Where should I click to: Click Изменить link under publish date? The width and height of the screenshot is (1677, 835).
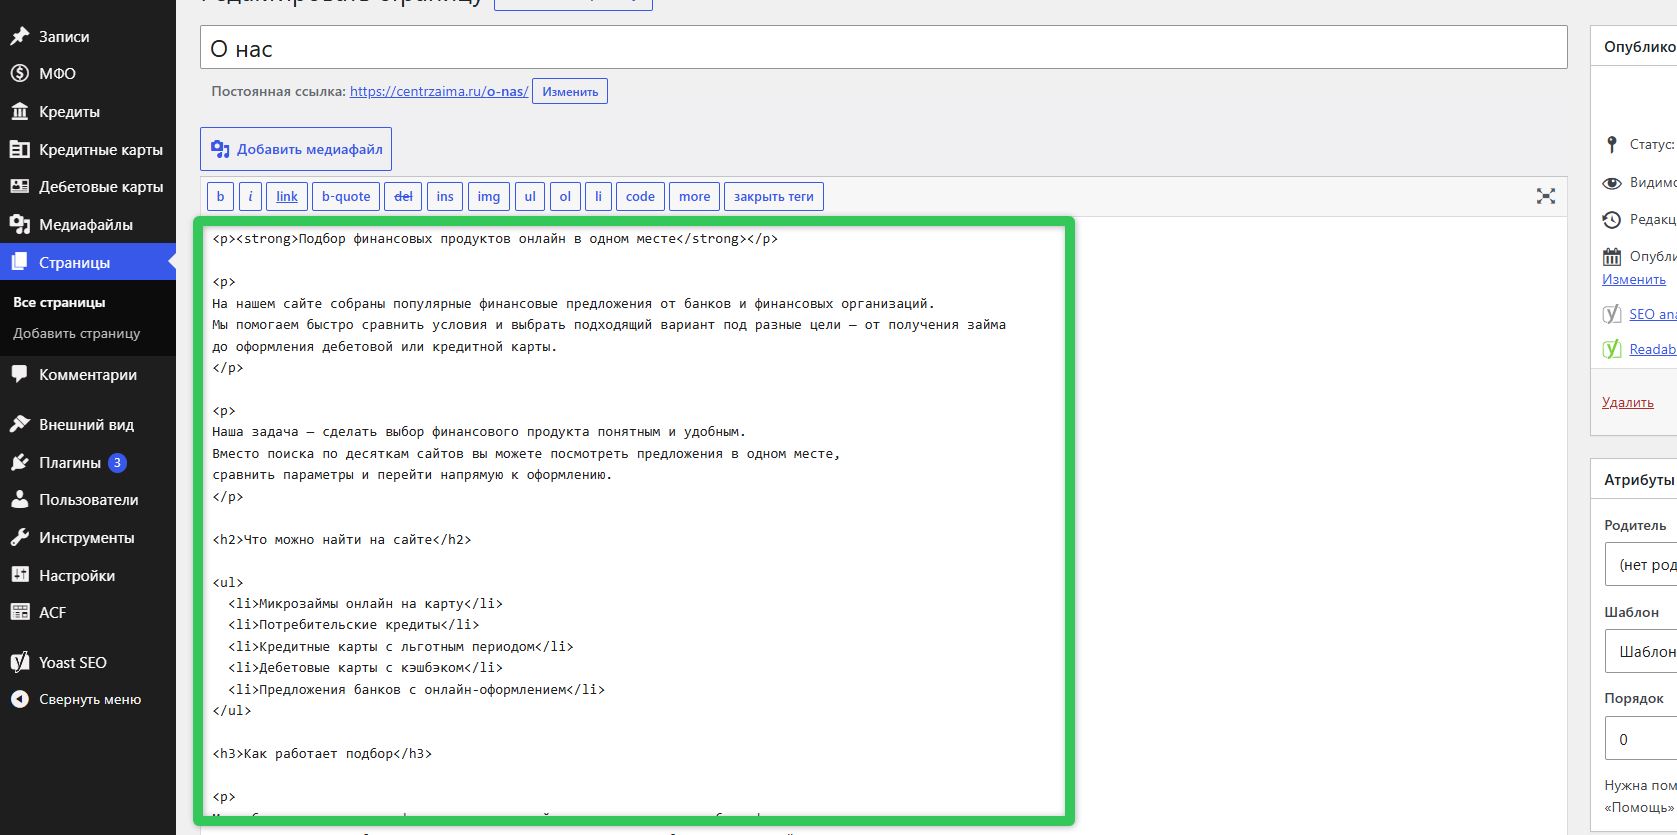tap(1634, 280)
